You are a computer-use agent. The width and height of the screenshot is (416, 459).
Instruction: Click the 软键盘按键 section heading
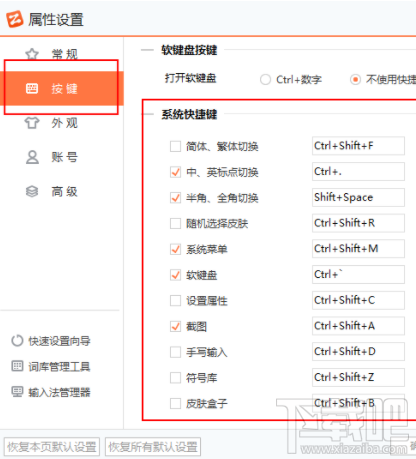point(189,50)
